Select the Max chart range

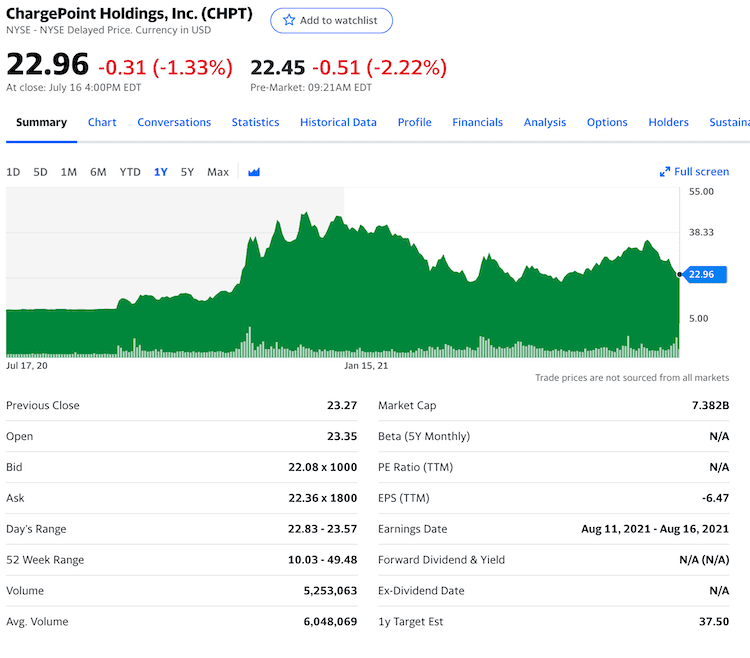click(218, 172)
